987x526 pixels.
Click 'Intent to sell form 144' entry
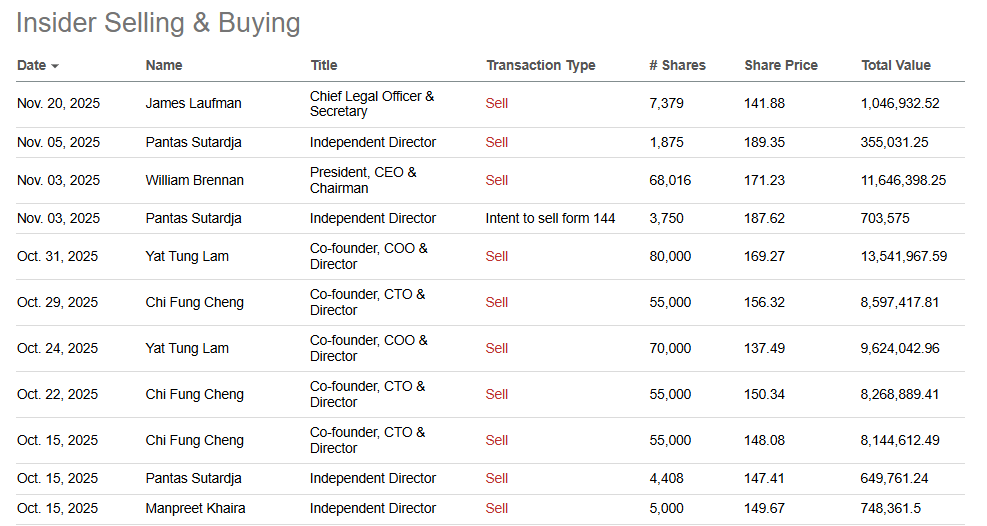tap(550, 218)
